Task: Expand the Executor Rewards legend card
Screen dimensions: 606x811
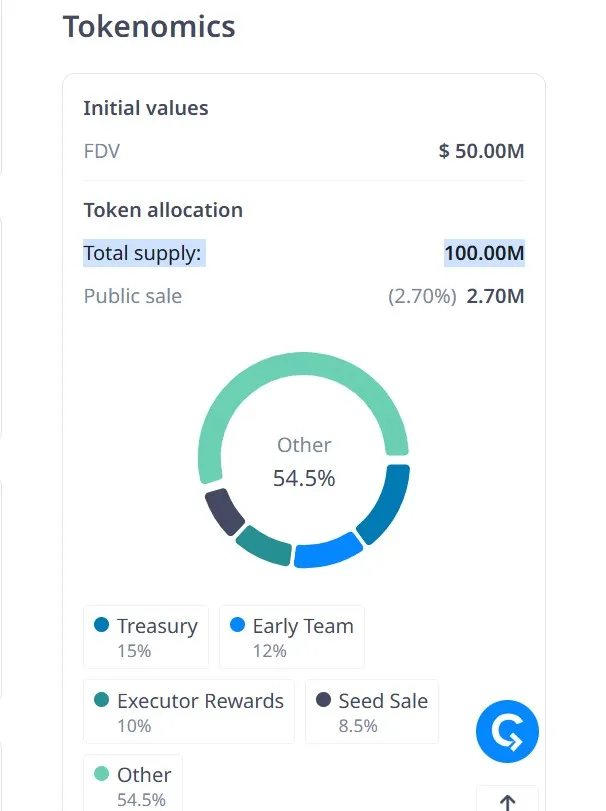Action: [188, 711]
